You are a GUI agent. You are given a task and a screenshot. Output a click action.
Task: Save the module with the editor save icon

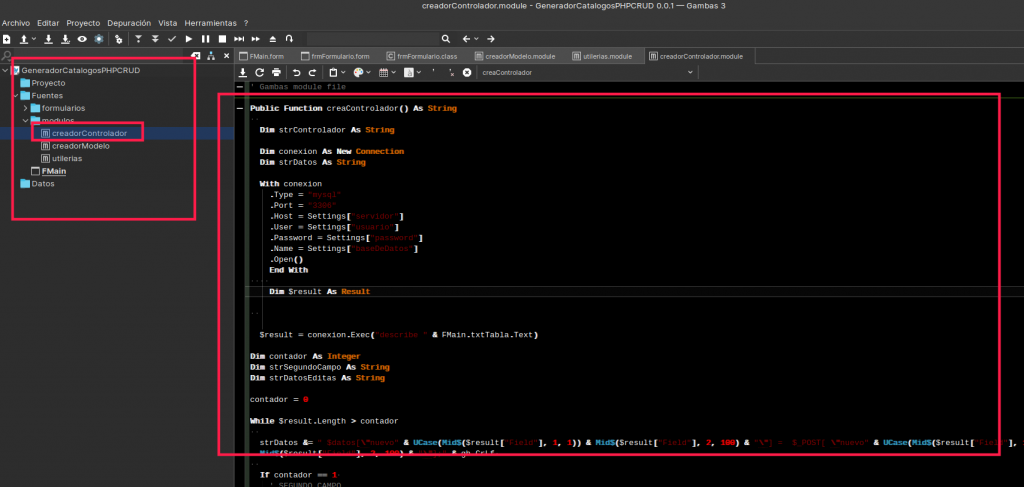[x=243, y=73]
